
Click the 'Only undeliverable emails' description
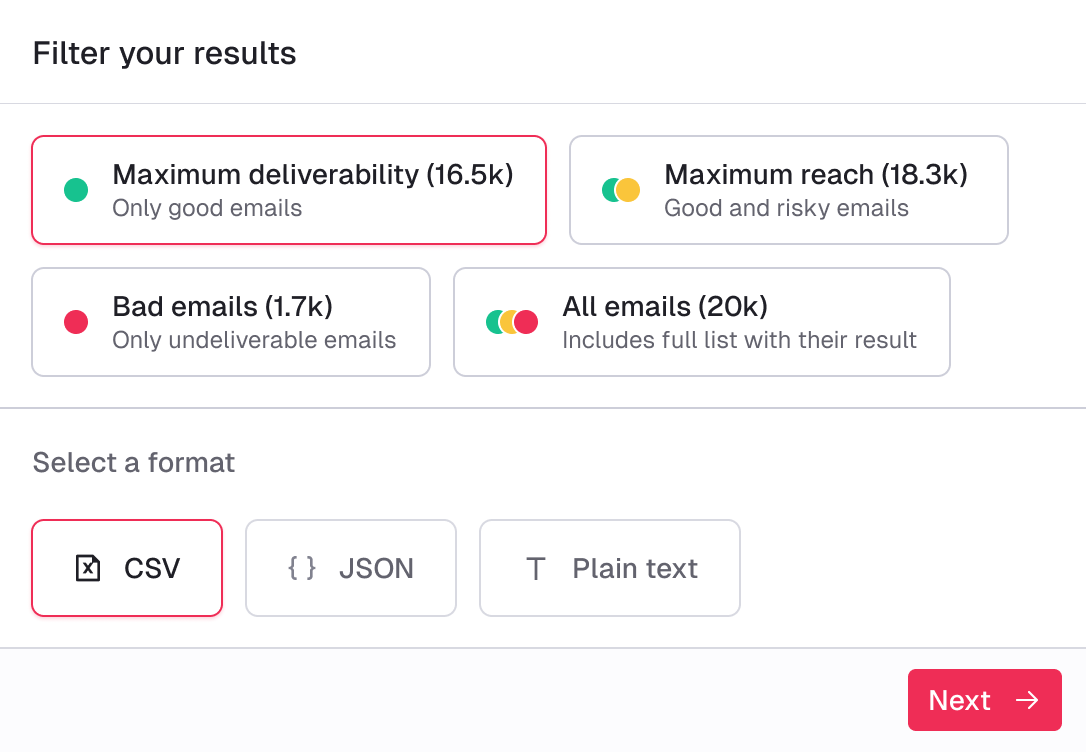pos(254,341)
